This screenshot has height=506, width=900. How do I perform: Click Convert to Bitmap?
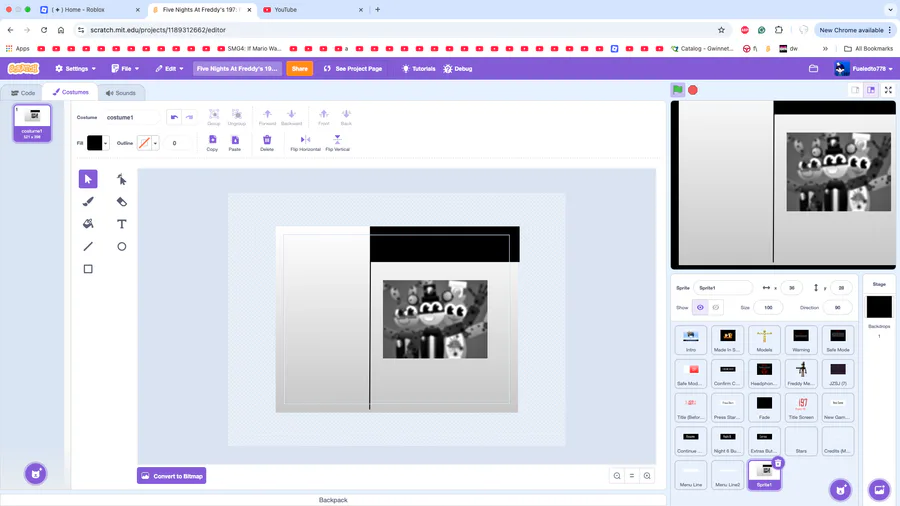(172, 476)
